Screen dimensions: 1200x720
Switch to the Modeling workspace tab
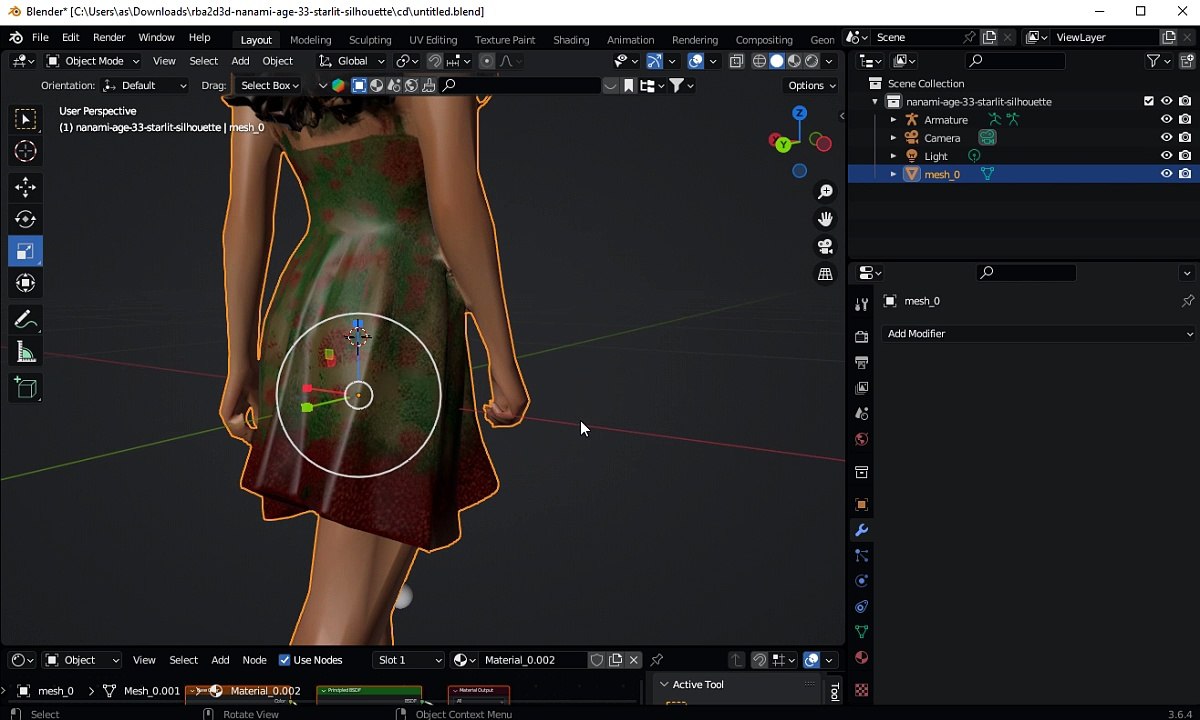[x=310, y=40]
